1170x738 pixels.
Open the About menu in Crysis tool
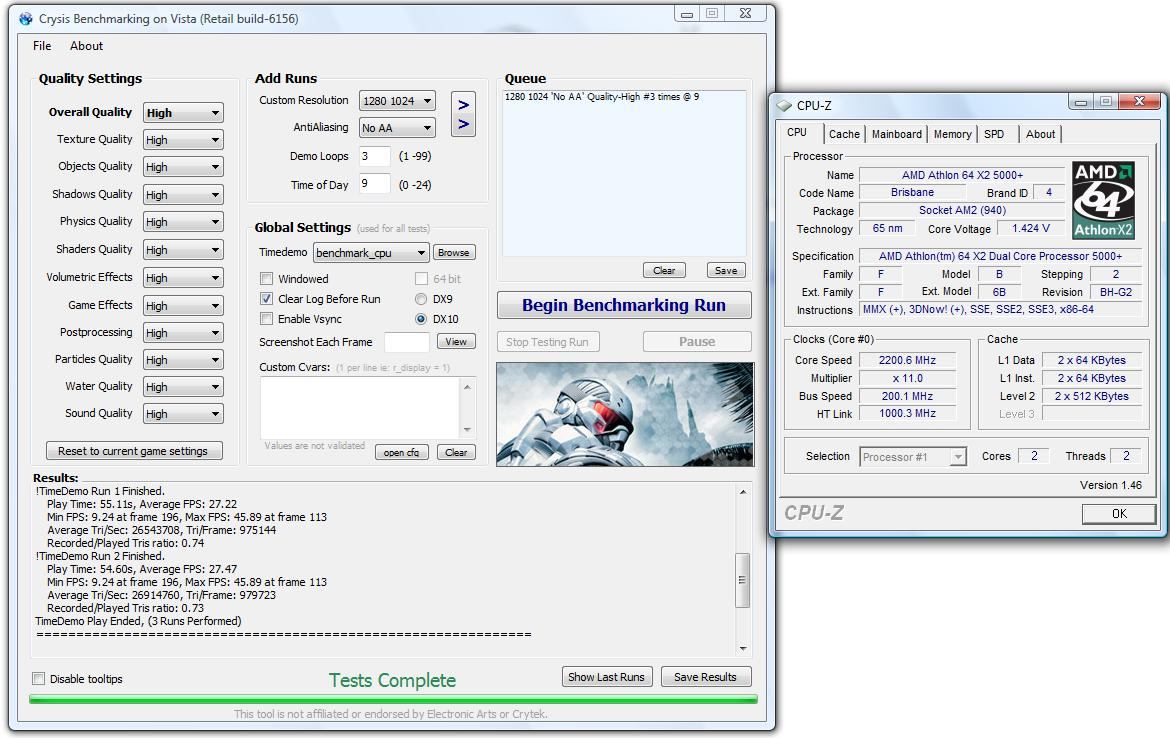[x=87, y=46]
